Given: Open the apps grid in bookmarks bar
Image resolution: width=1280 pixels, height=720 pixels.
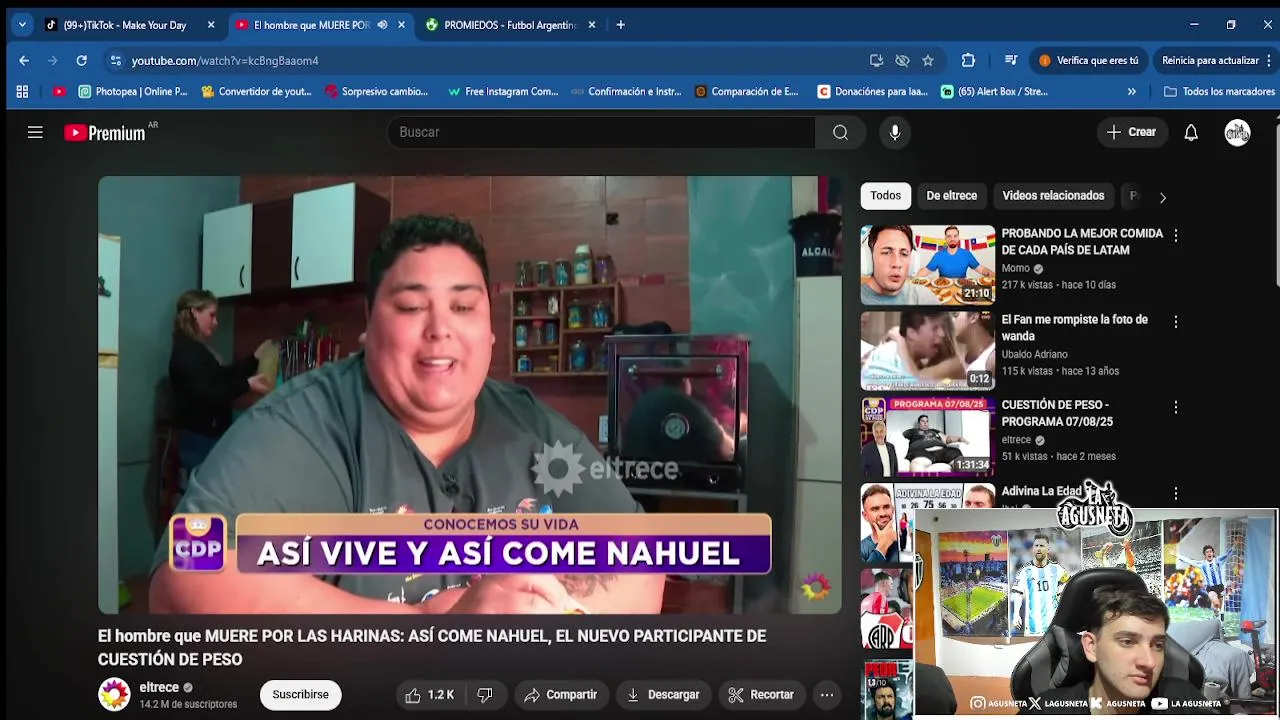Looking at the screenshot, I should 22,91.
